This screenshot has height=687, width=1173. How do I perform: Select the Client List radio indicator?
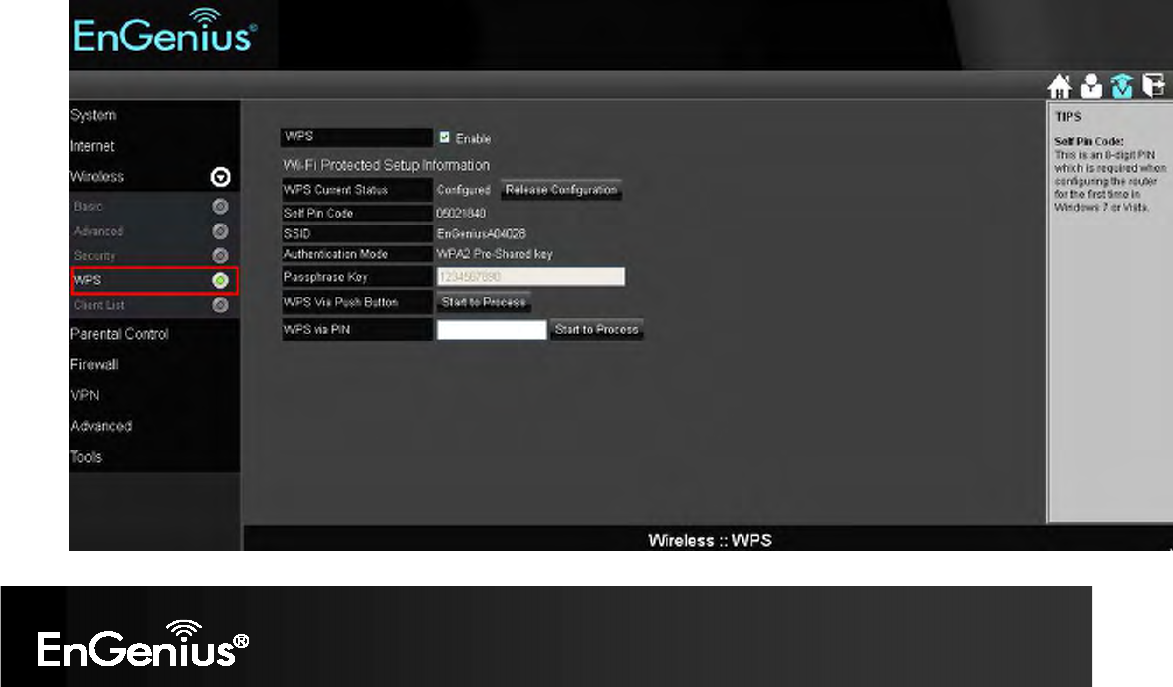220,305
